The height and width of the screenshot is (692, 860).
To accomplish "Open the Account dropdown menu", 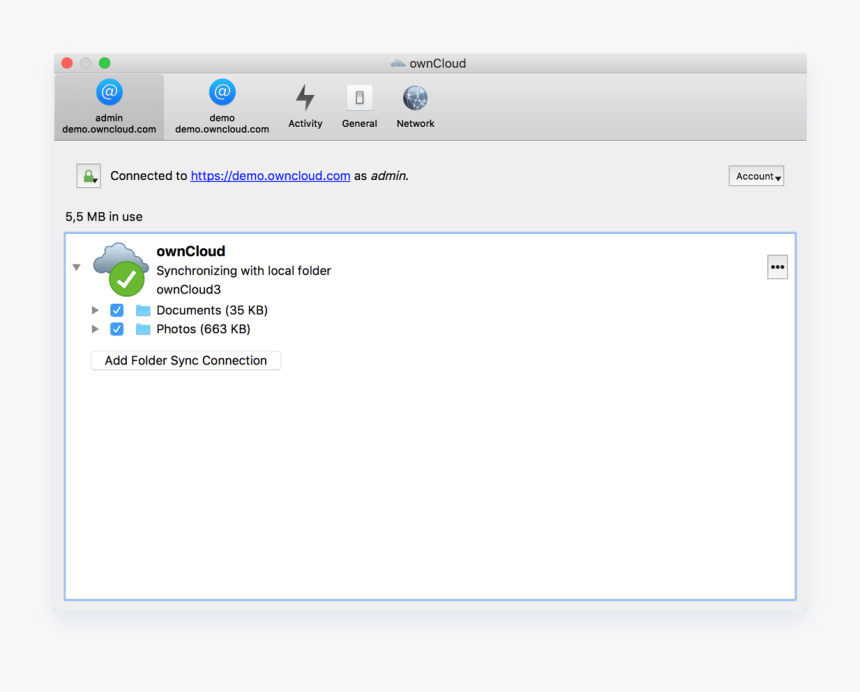I will pos(756,175).
